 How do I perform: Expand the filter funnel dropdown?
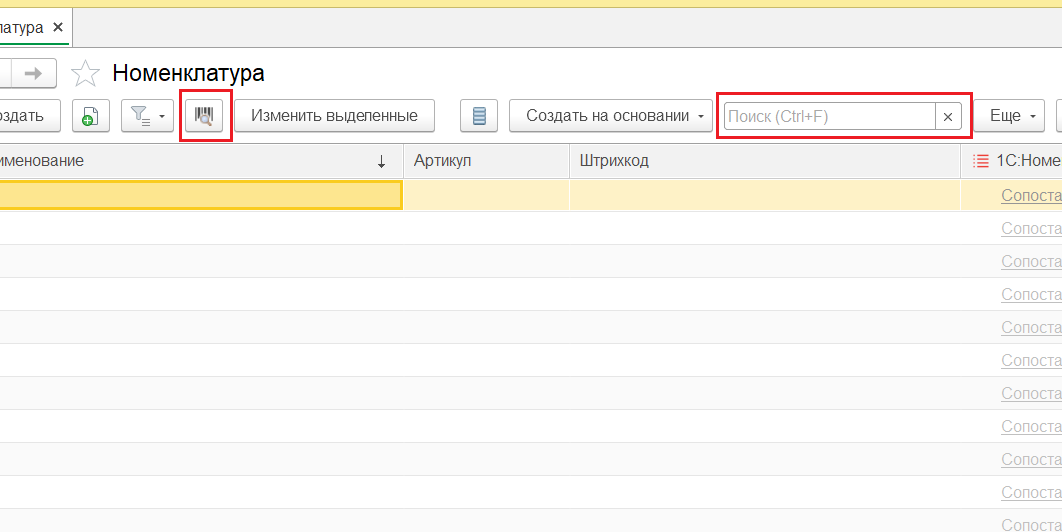[x=149, y=116]
